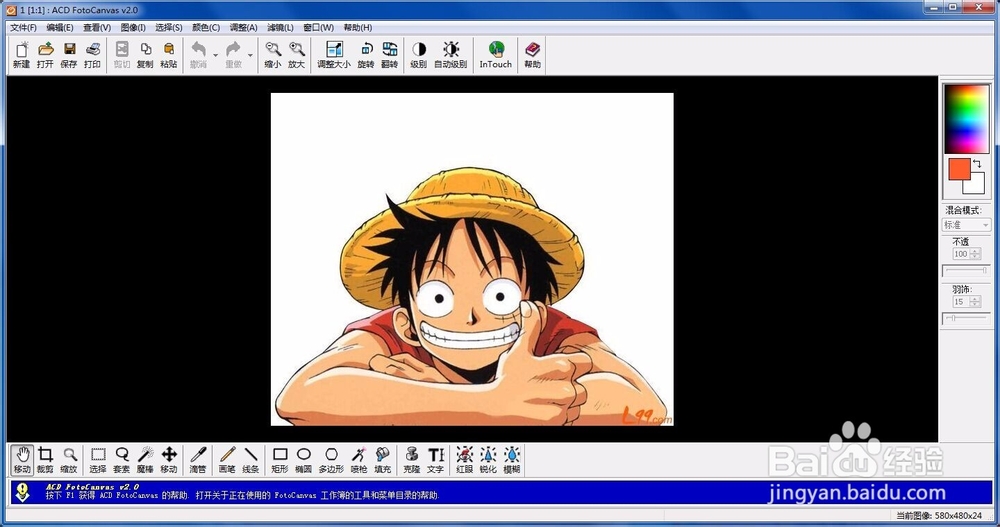Viewport: 1000px width, 527px height.
Task: Pick a color from the spectrum palette
Action: pos(966,119)
